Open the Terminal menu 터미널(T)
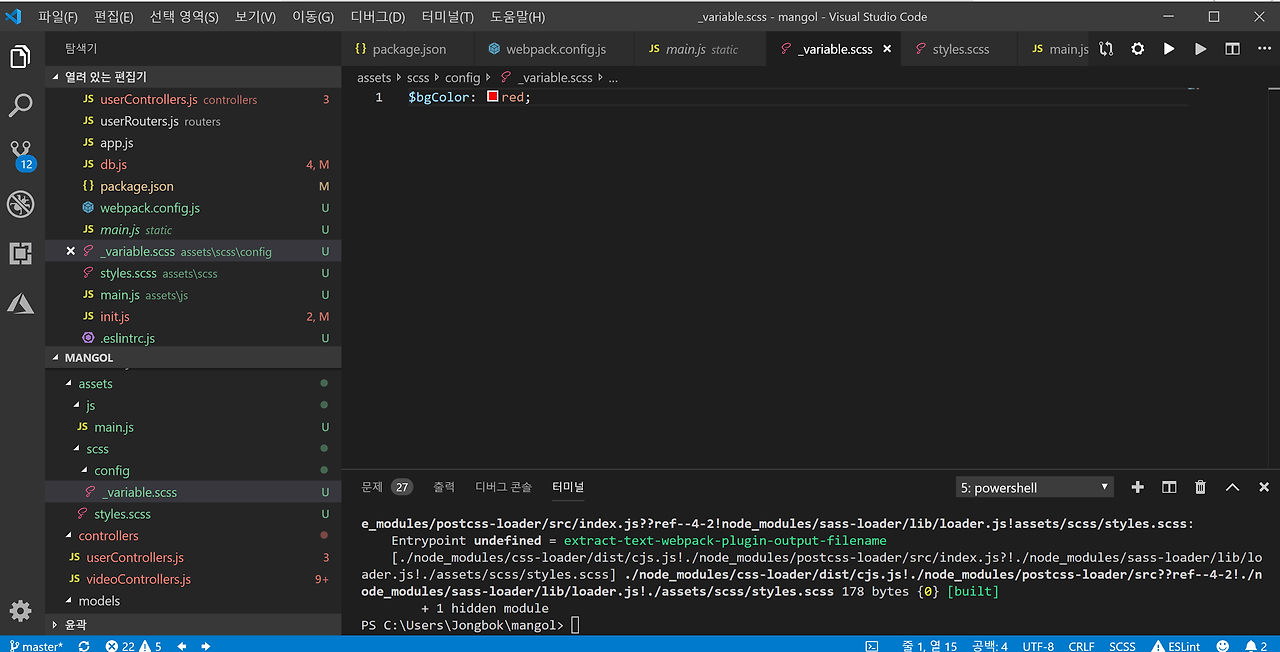1280x652 pixels. click(448, 17)
